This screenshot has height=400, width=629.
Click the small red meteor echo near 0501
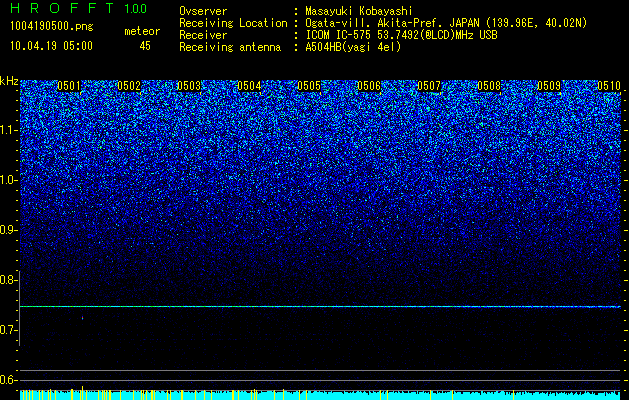[83, 318]
